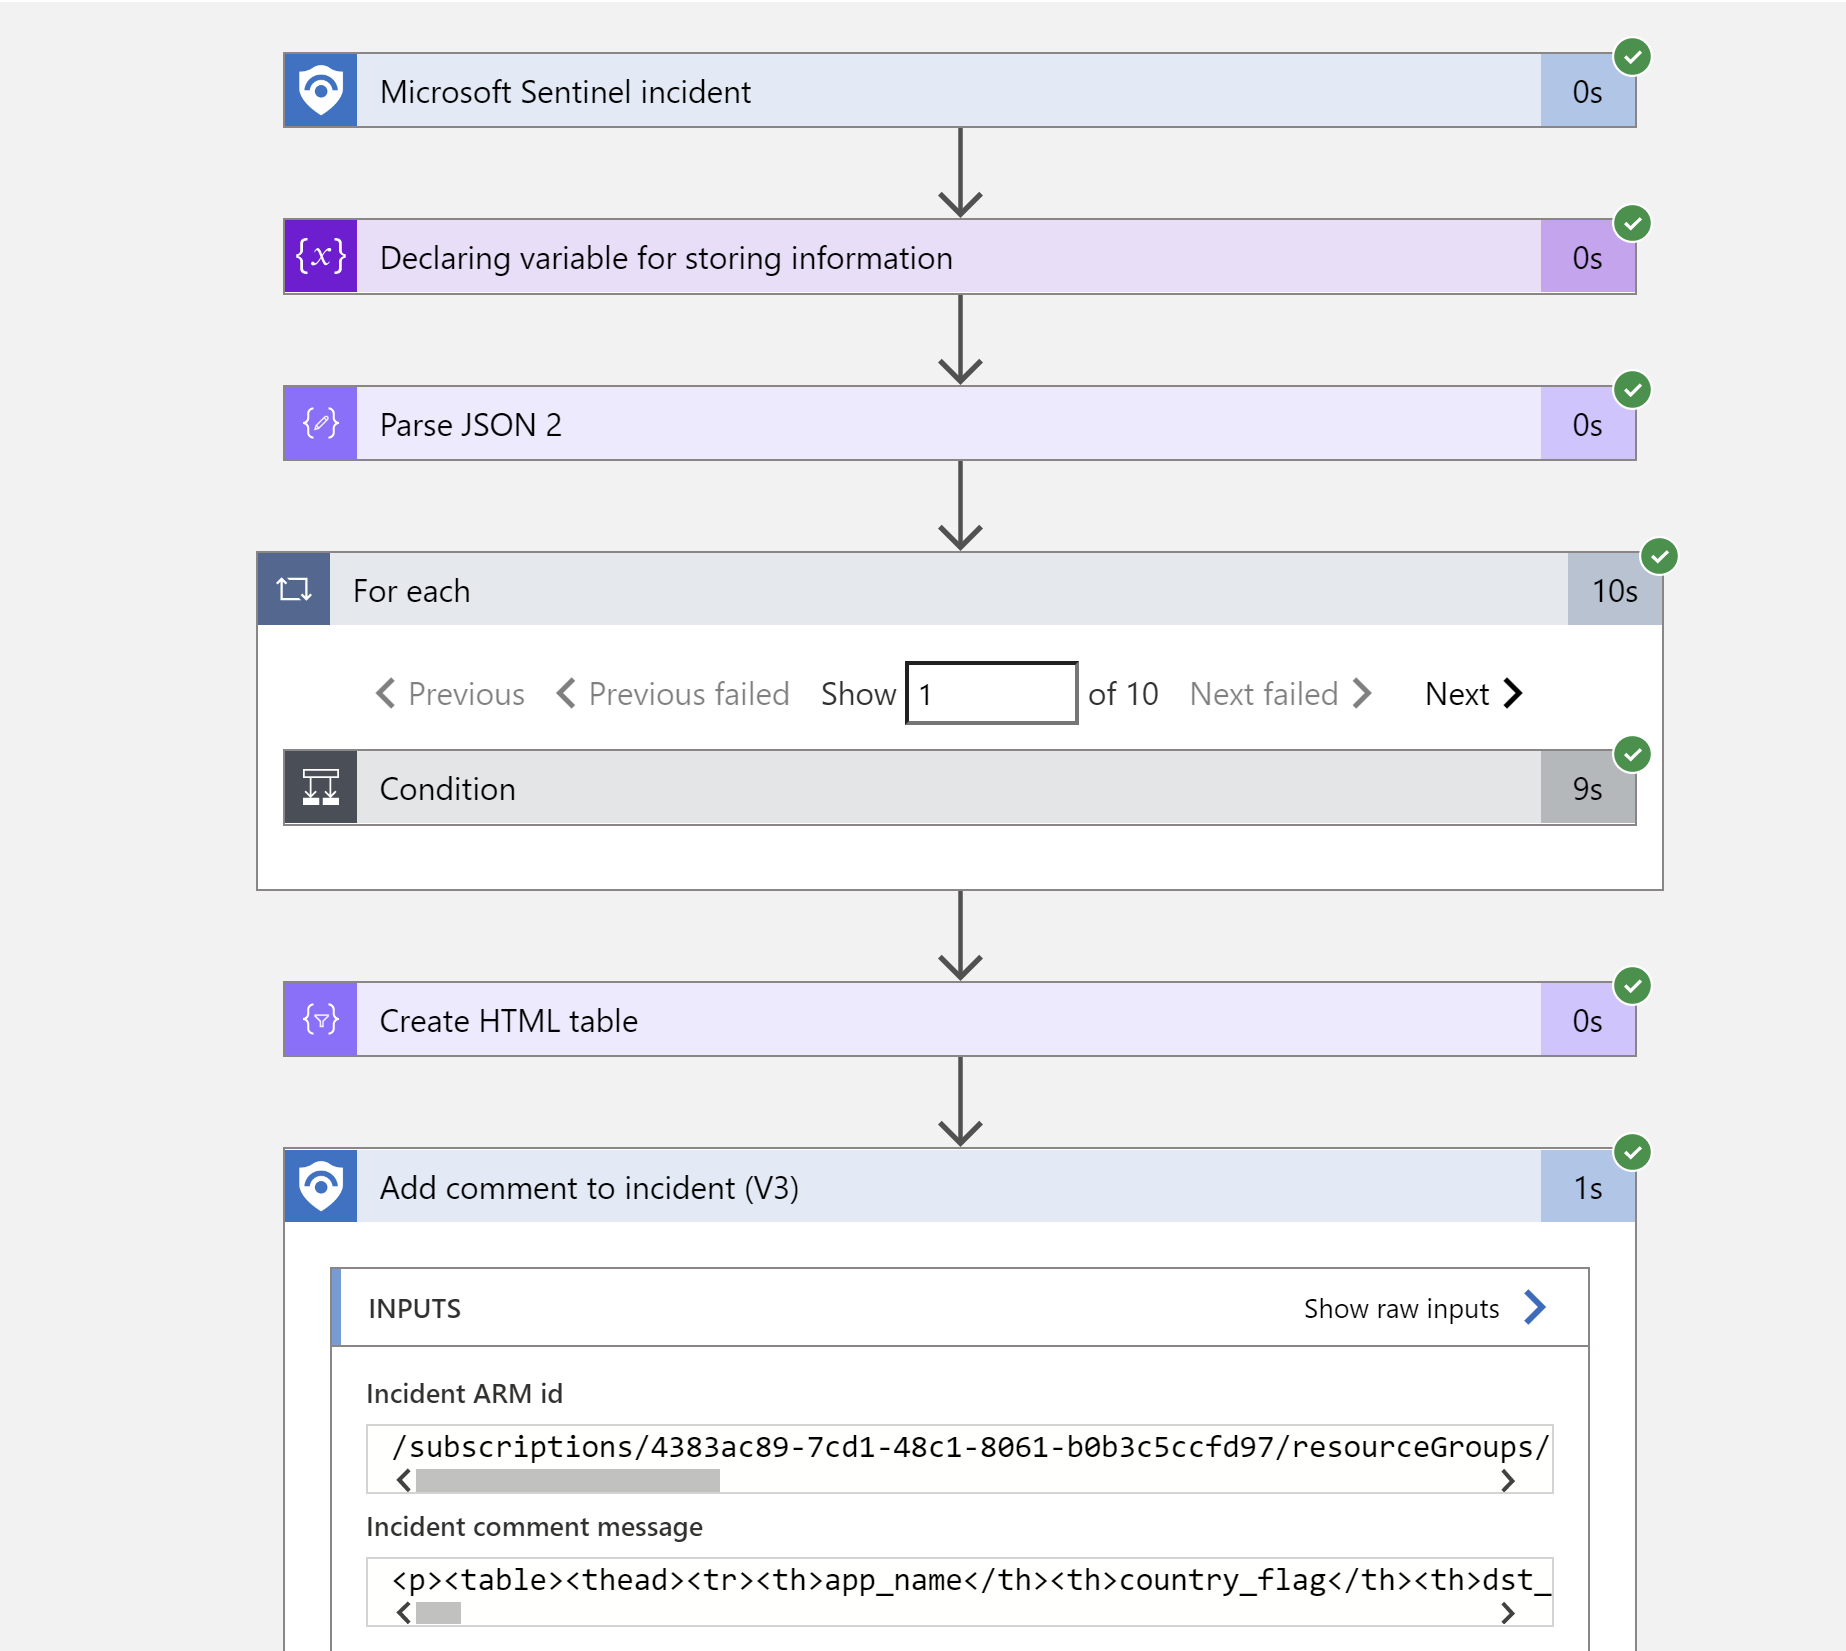Image resolution: width=1846 pixels, height=1651 pixels.
Task: Click left scroll arrow of Incident comment message
Action: (403, 1613)
